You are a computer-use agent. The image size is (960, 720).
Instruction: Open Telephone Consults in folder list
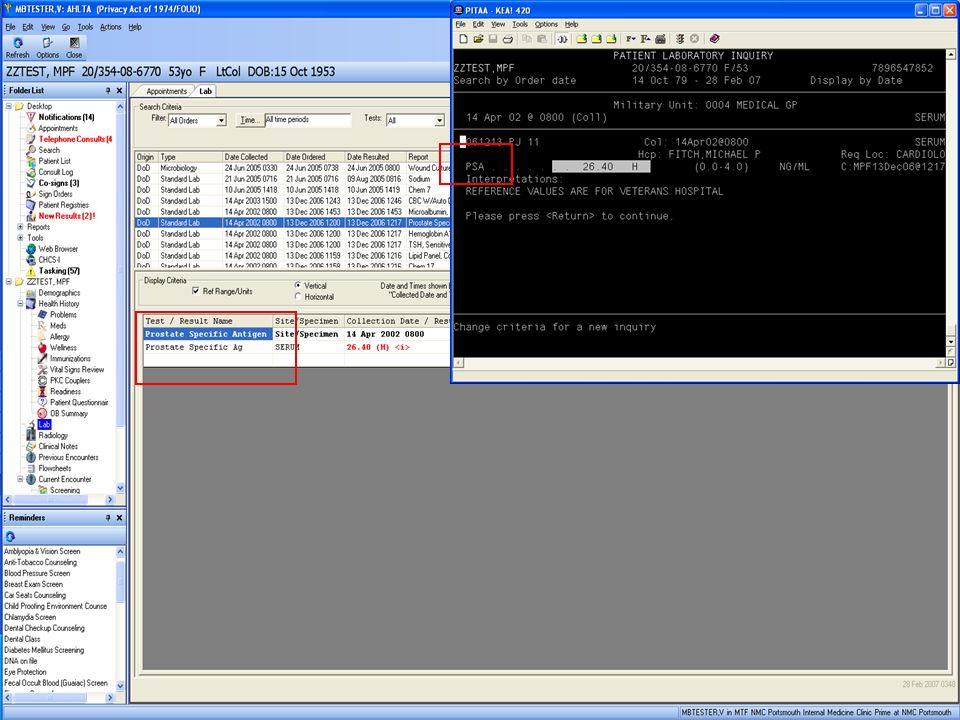point(75,139)
